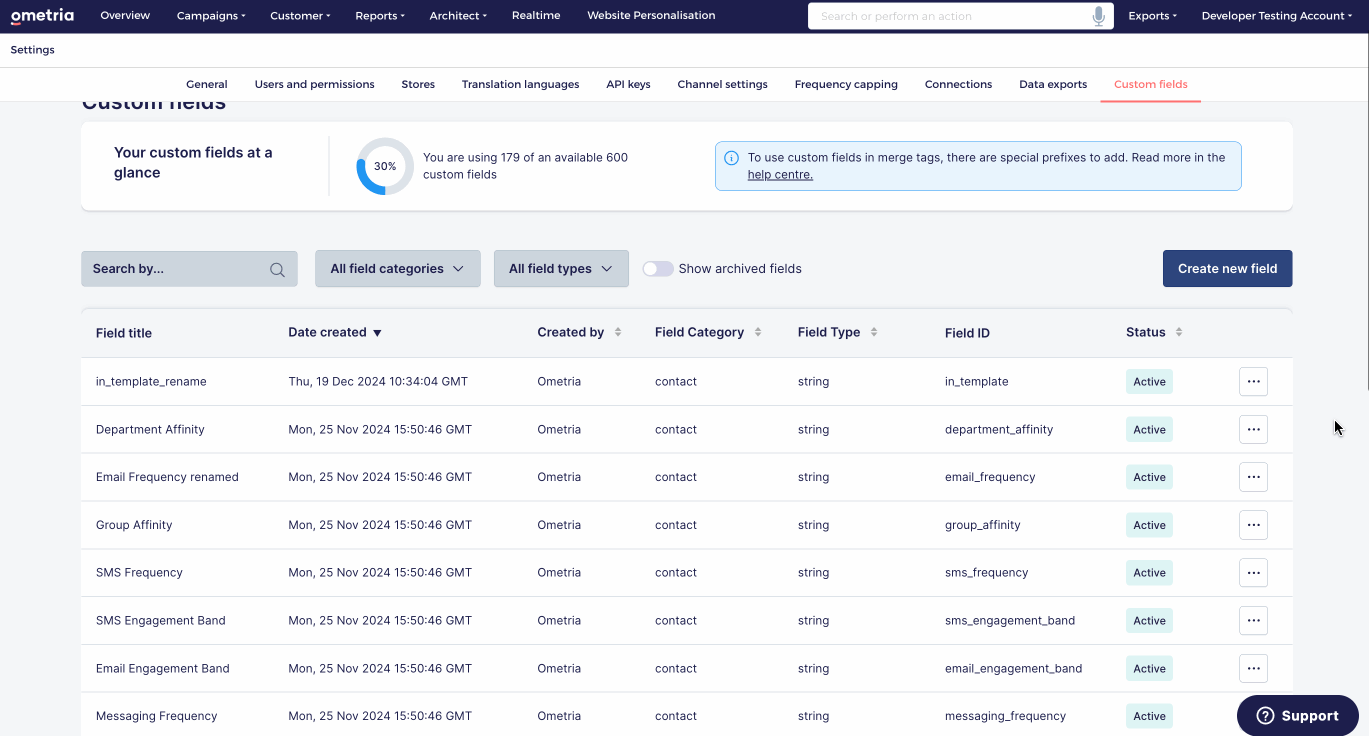Open the three-dot menu for in_template_rename
The width and height of the screenshot is (1369, 736).
(x=1253, y=382)
